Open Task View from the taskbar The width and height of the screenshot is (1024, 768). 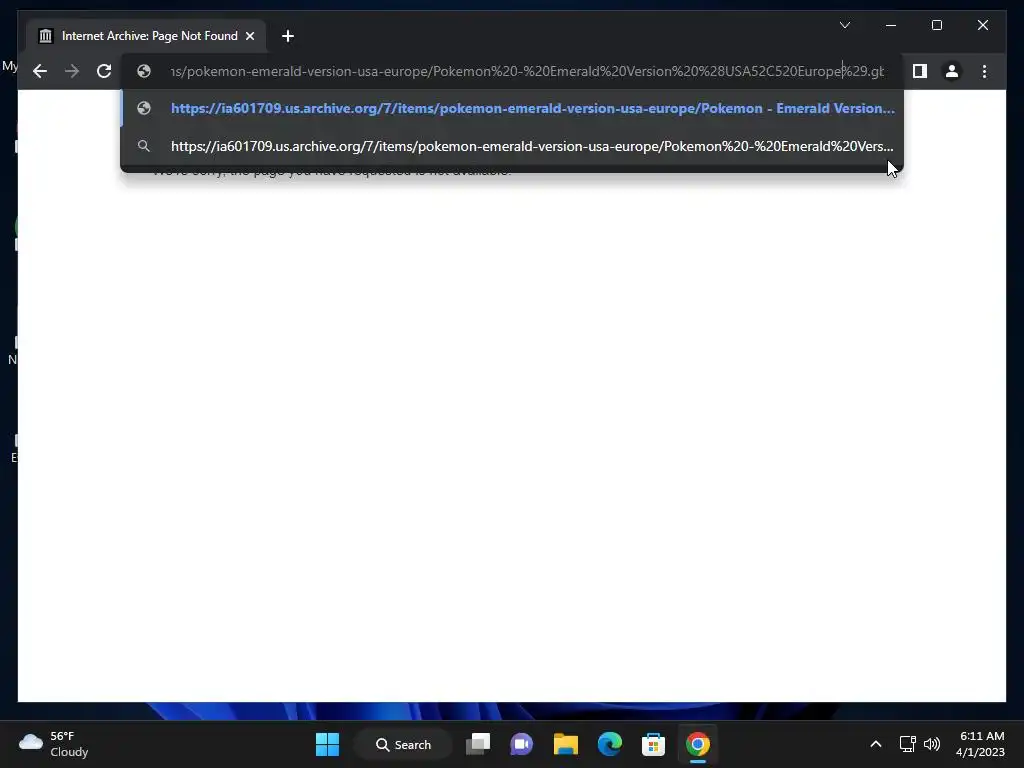pos(478,744)
